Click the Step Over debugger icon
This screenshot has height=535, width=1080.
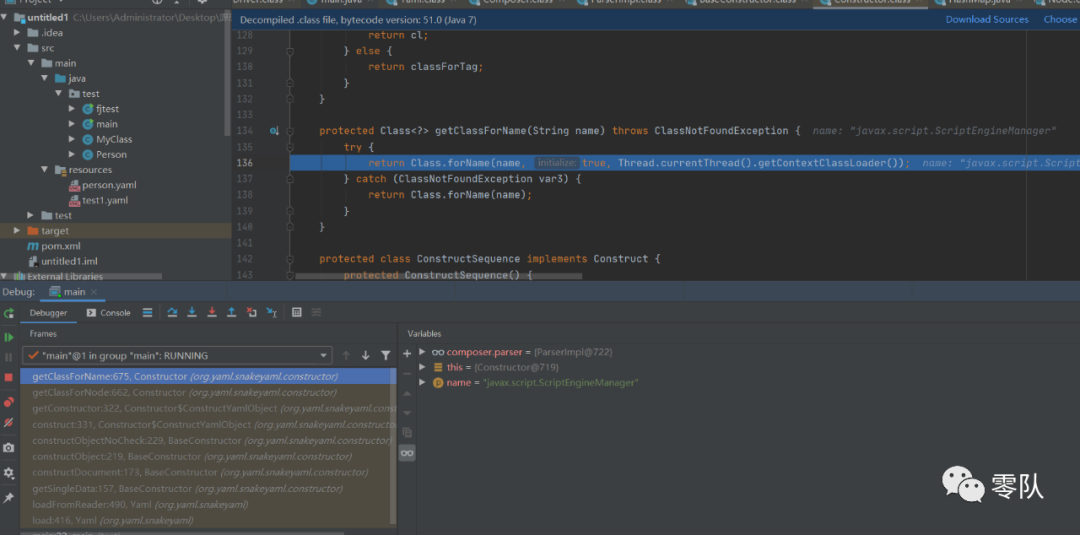[x=172, y=313]
